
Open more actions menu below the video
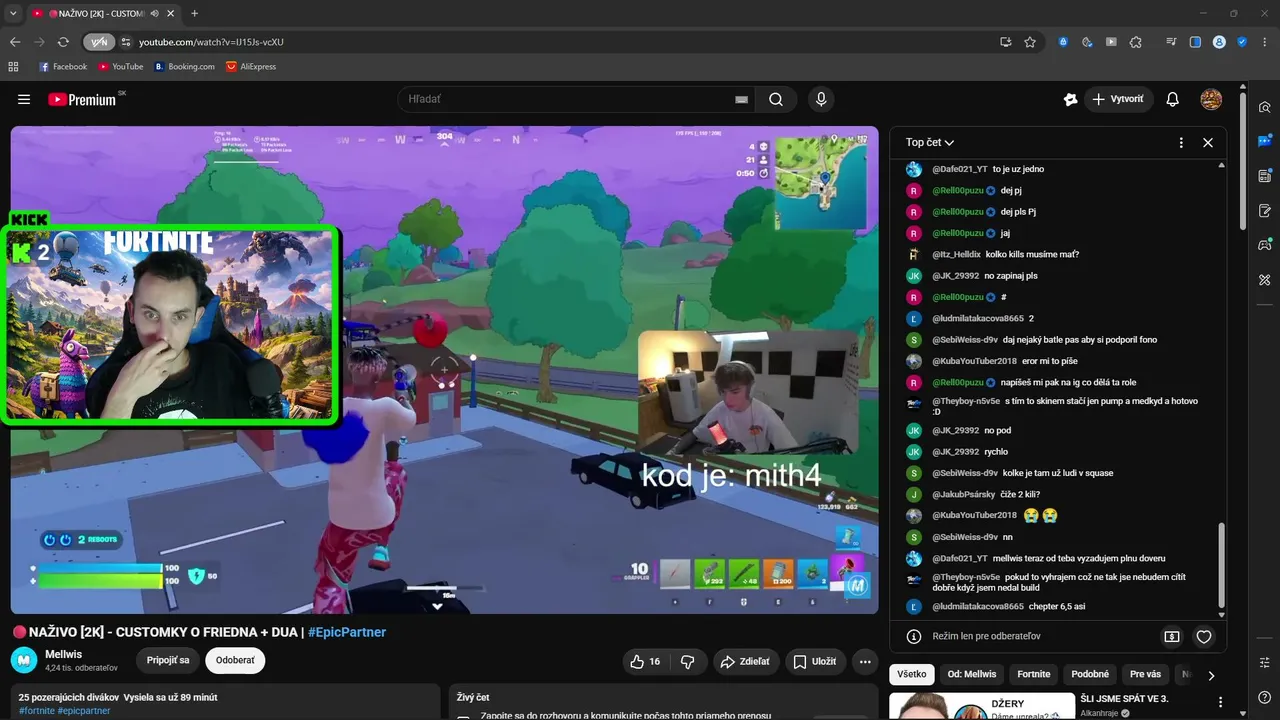point(865,661)
